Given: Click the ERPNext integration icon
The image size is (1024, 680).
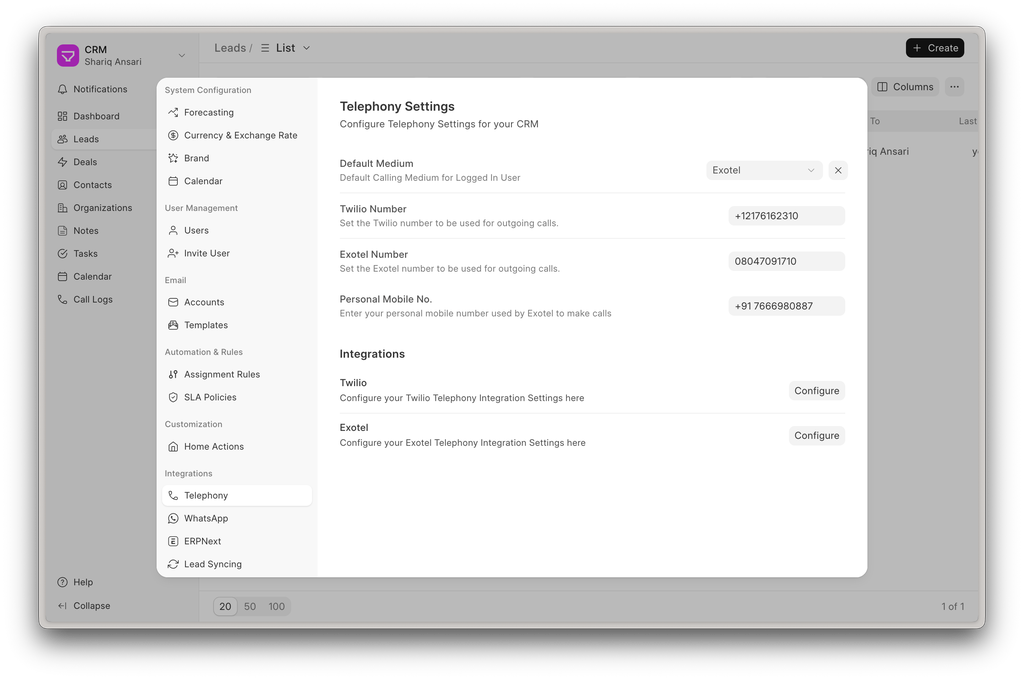Looking at the screenshot, I should point(173,542).
